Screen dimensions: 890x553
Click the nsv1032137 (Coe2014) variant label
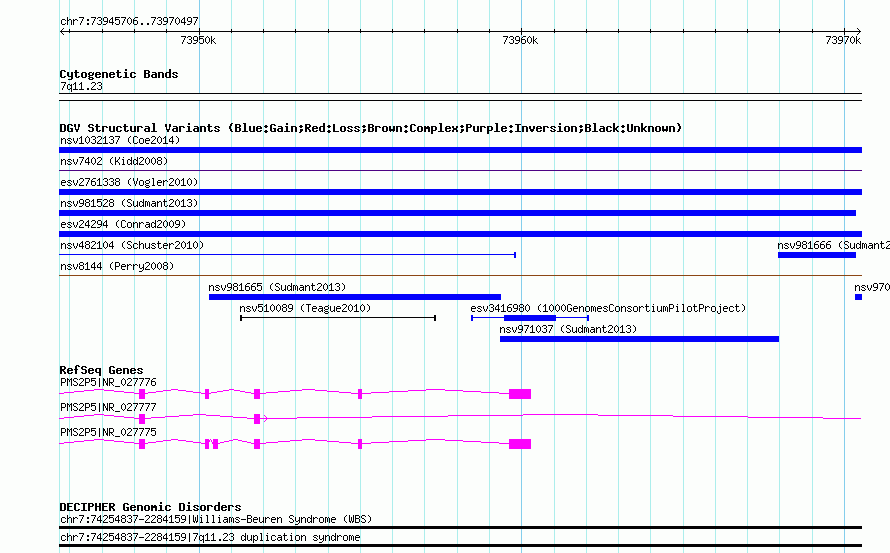pyautogui.click(x=120, y=140)
